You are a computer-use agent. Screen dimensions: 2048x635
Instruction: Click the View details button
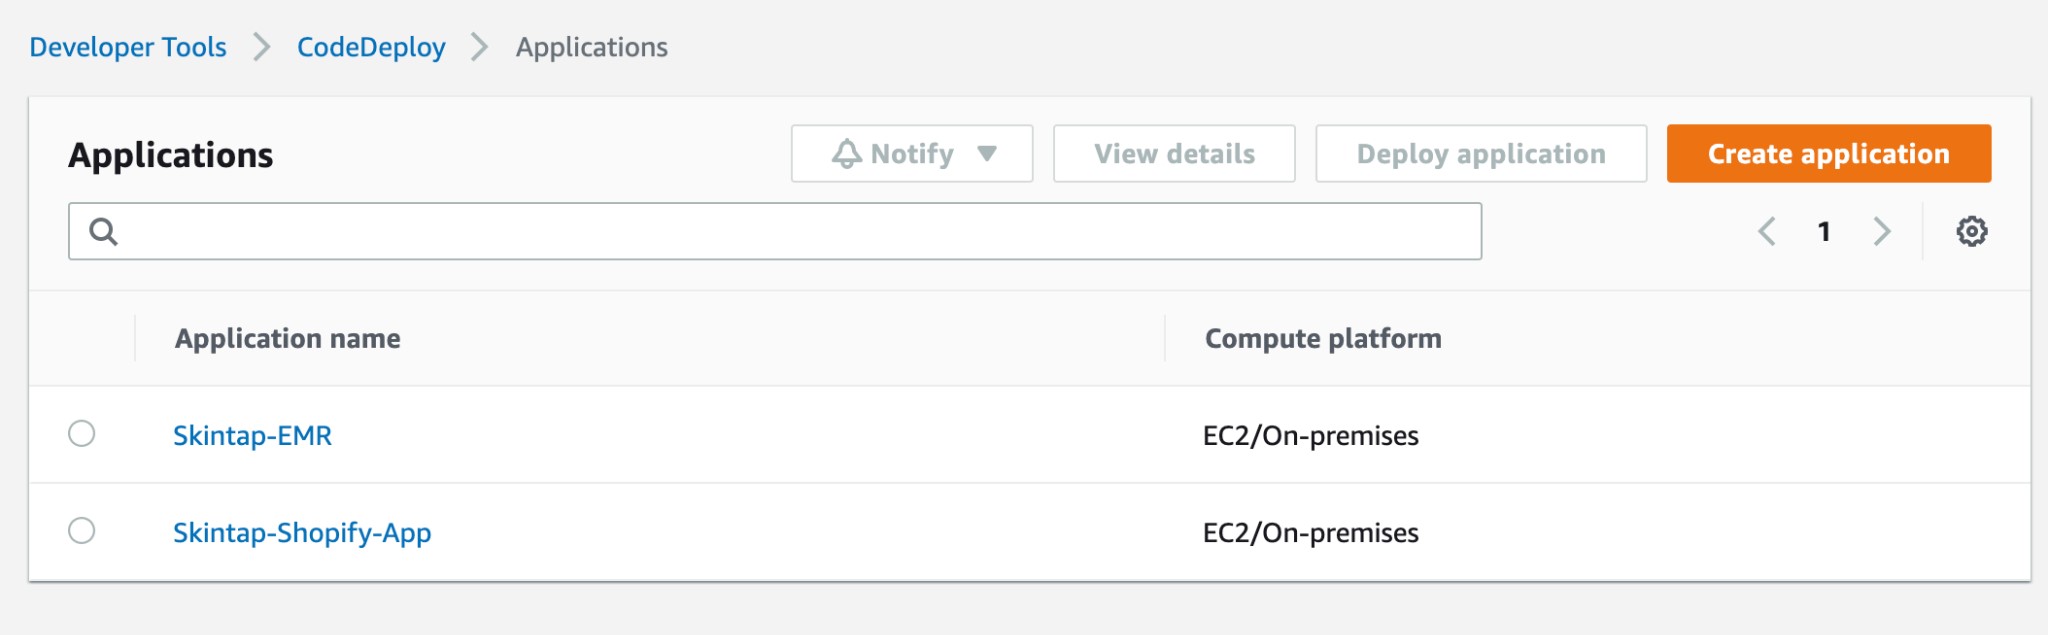click(1174, 154)
